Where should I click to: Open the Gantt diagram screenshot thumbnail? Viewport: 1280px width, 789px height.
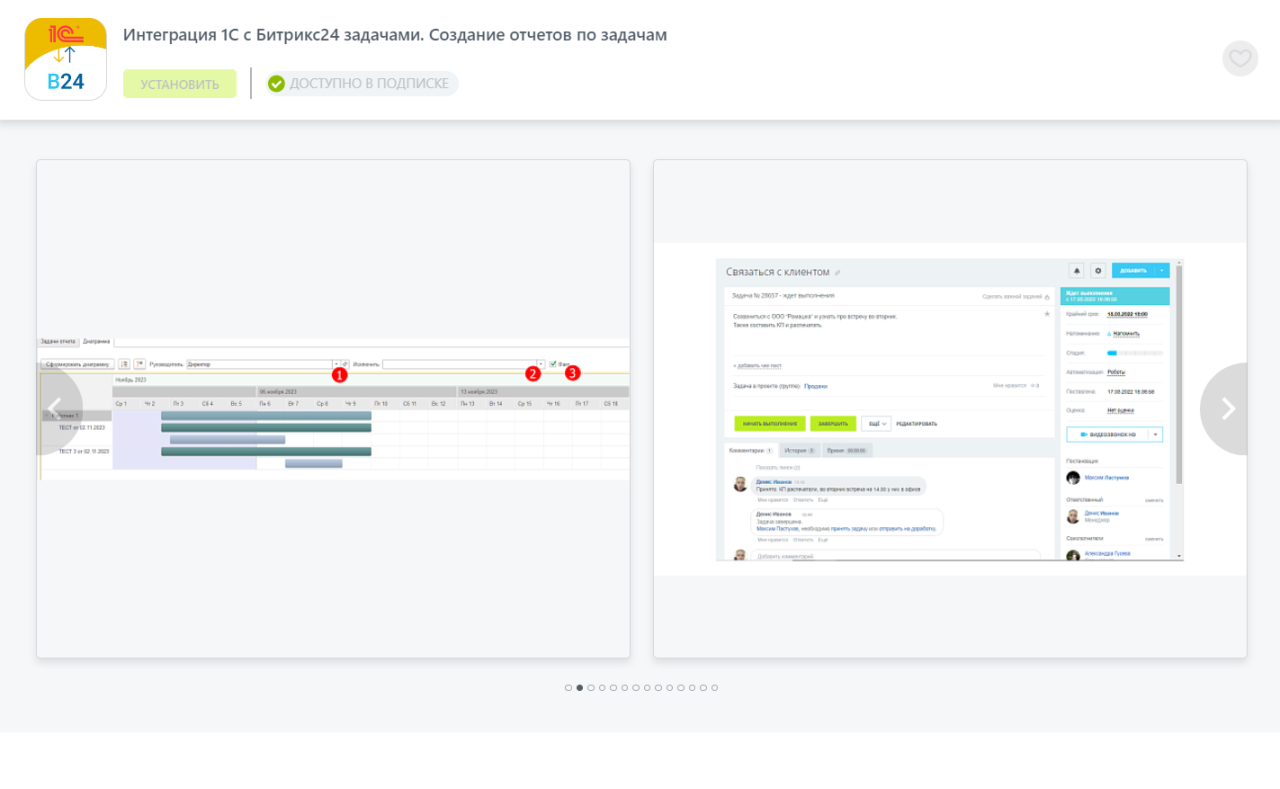334,409
